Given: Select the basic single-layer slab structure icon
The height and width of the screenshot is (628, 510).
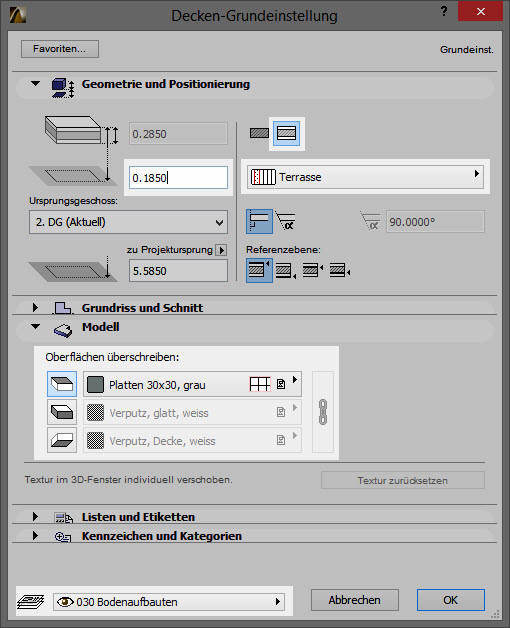Looking at the screenshot, I should 259,133.
